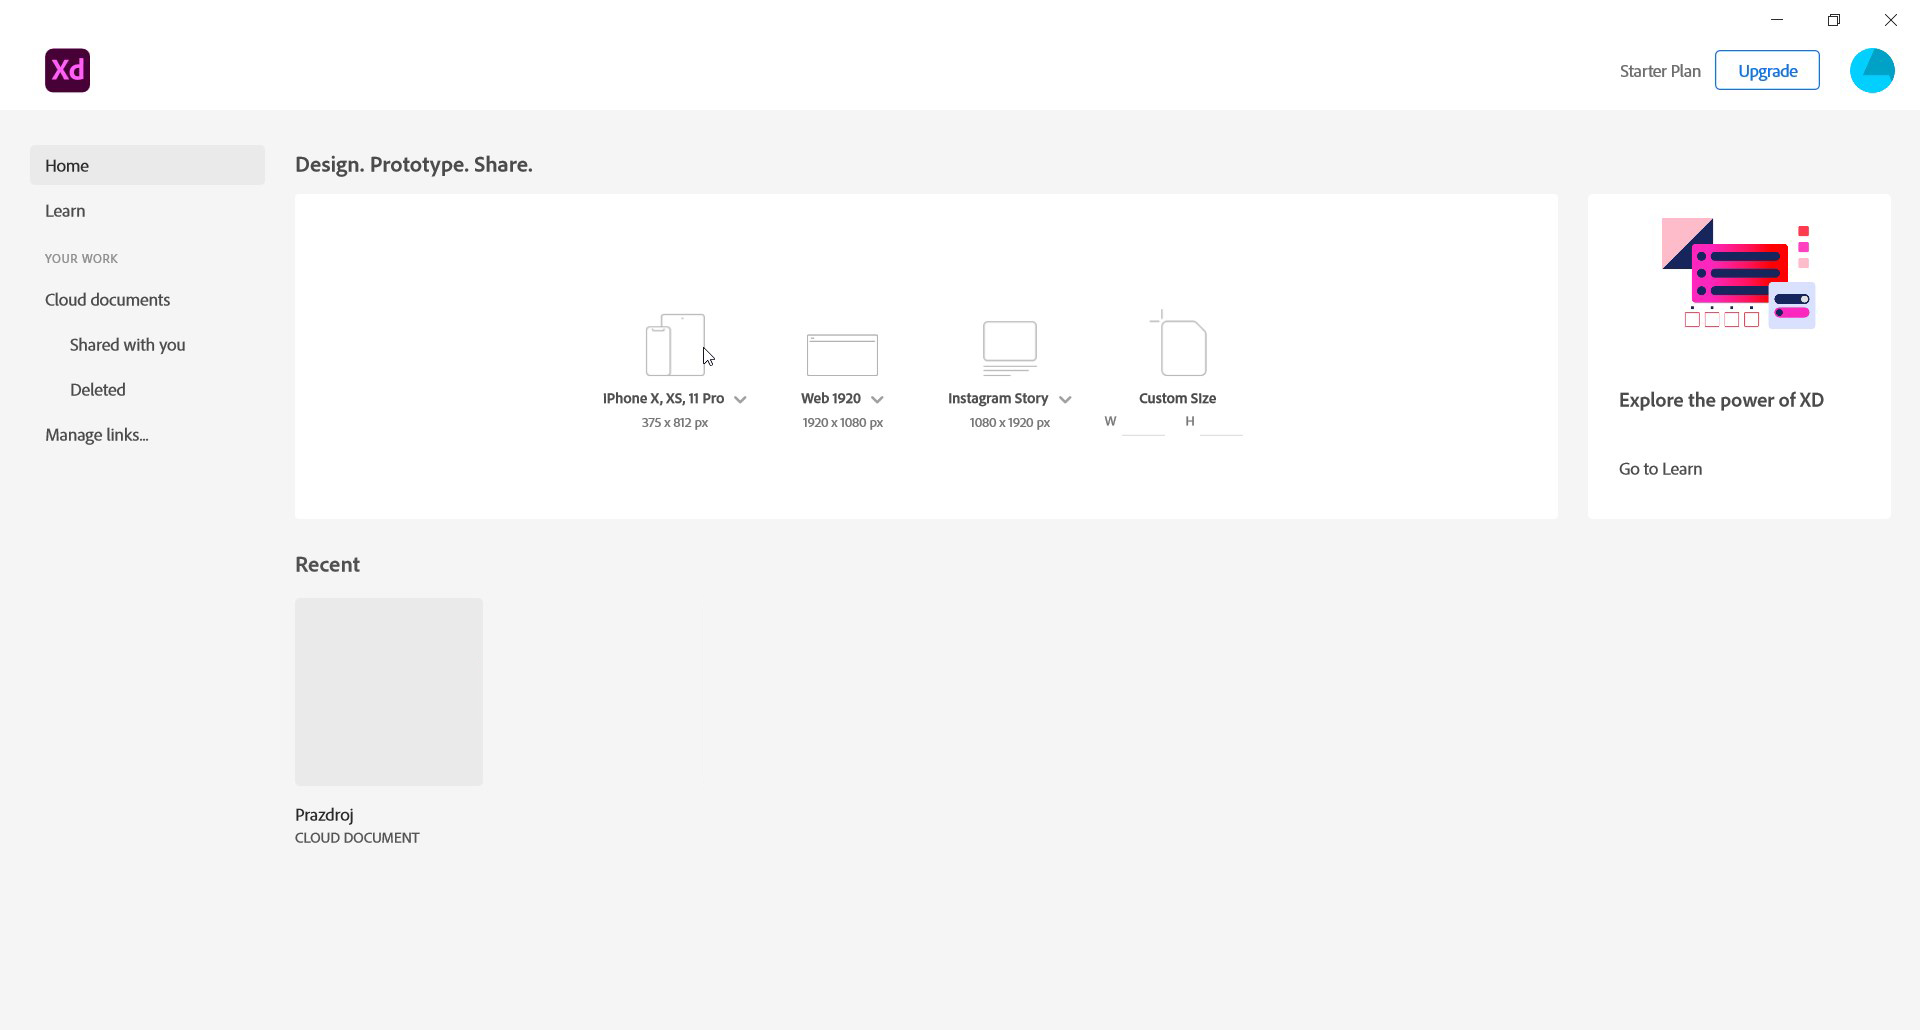Open Cloud documents
Image resolution: width=1920 pixels, height=1030 pixels.
[107, 299]
